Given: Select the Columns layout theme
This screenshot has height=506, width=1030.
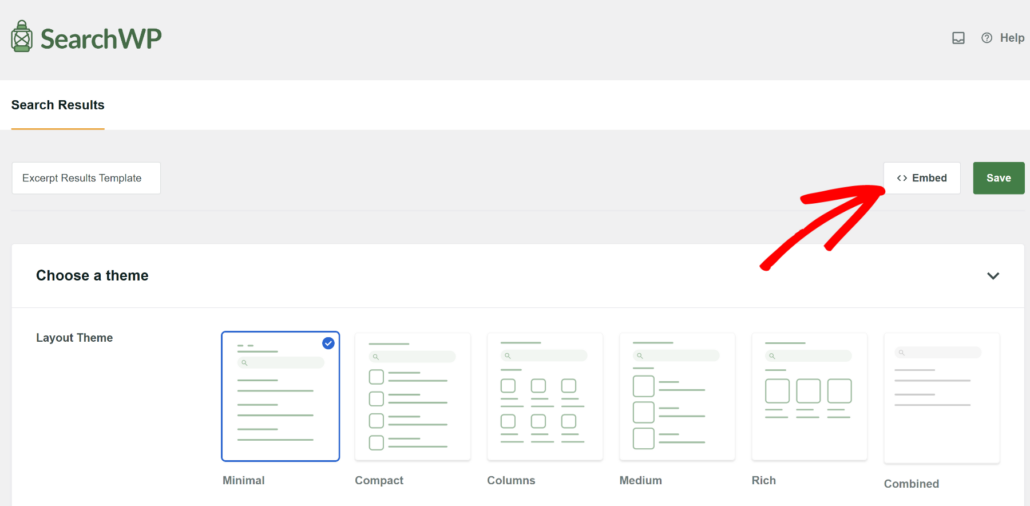Looking at the screenshot, I should pos(545,396).
